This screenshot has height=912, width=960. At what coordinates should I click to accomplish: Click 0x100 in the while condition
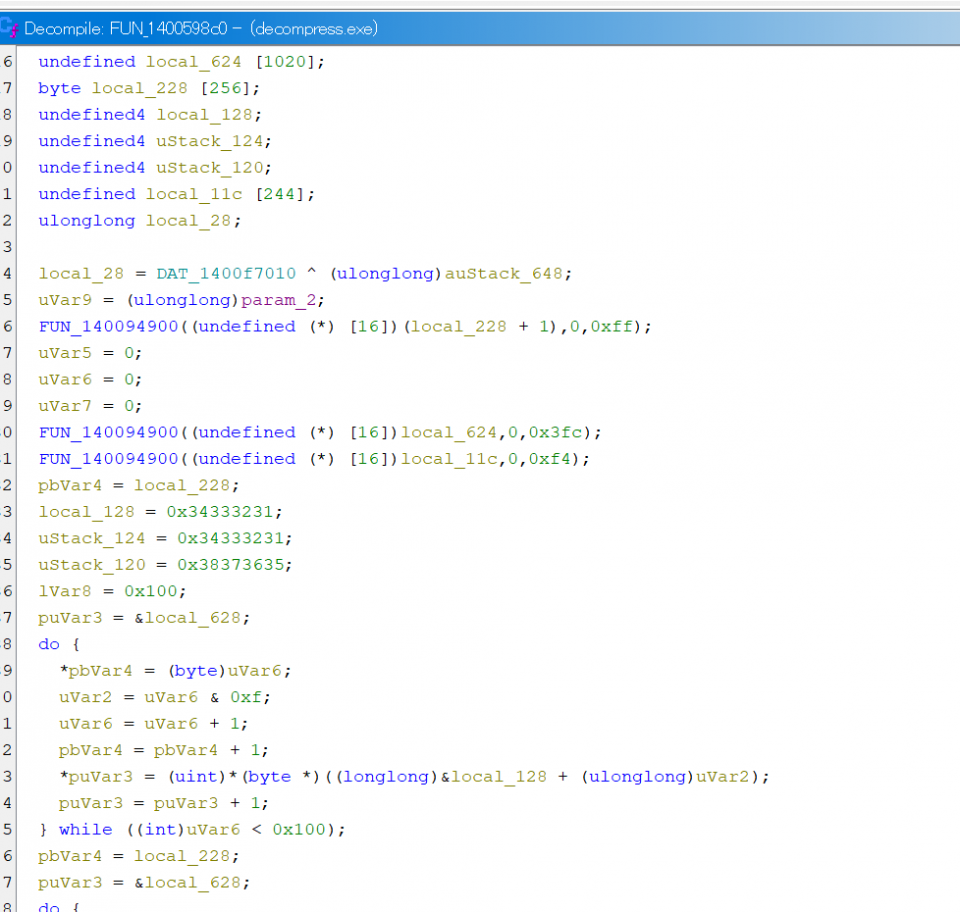[x=299, y=830]
